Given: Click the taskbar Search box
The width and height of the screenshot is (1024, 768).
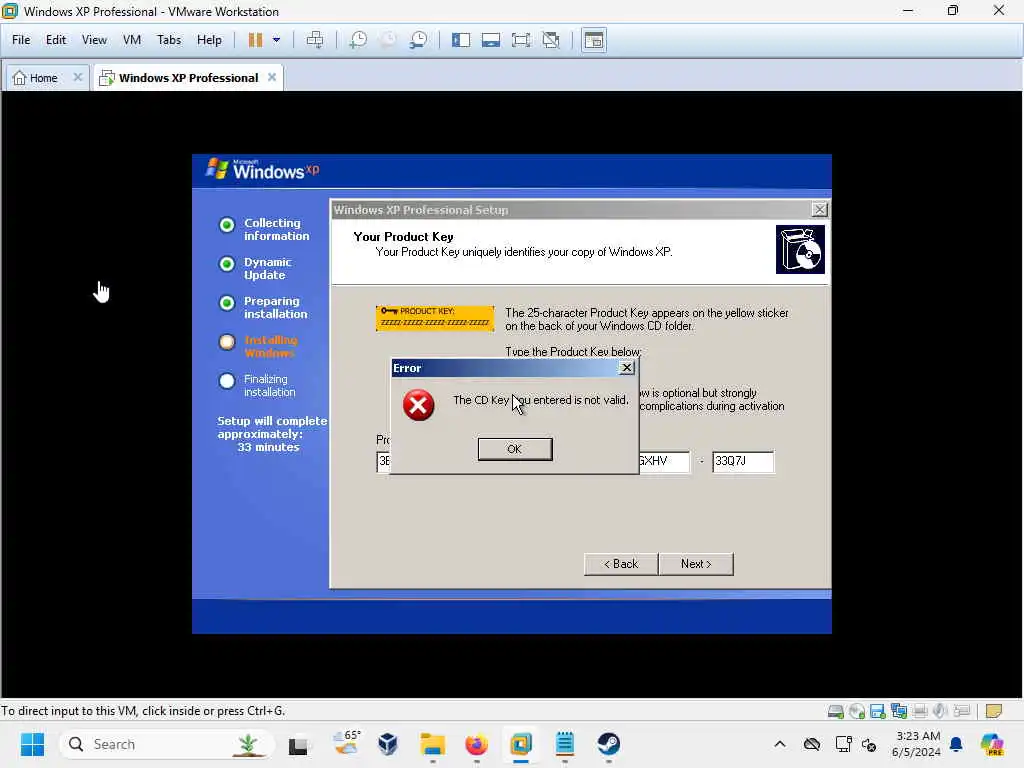Looking at the screenshot, I should [167, 744].
